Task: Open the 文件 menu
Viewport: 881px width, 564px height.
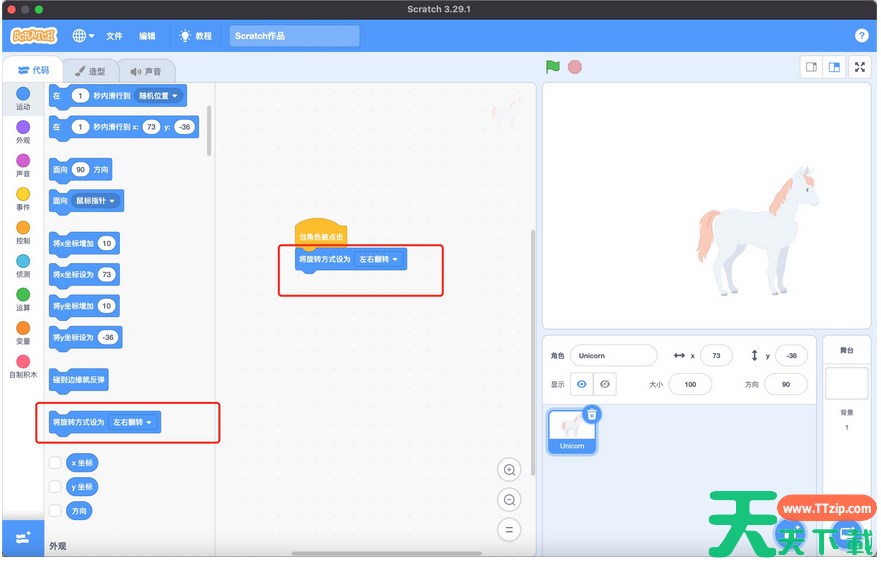Action: pos(114,36)
